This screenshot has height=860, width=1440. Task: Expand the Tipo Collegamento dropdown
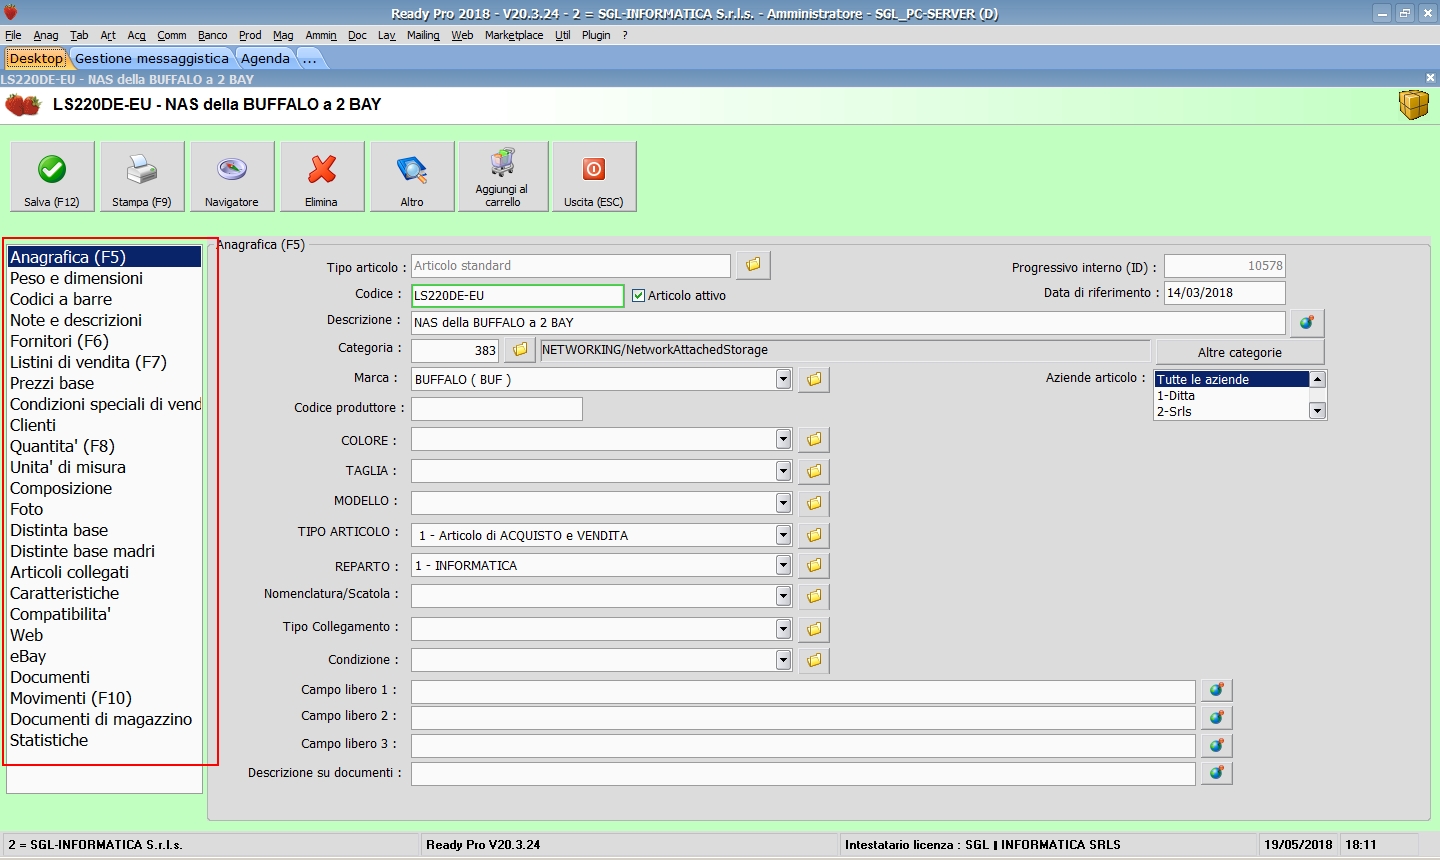point(783,629)
